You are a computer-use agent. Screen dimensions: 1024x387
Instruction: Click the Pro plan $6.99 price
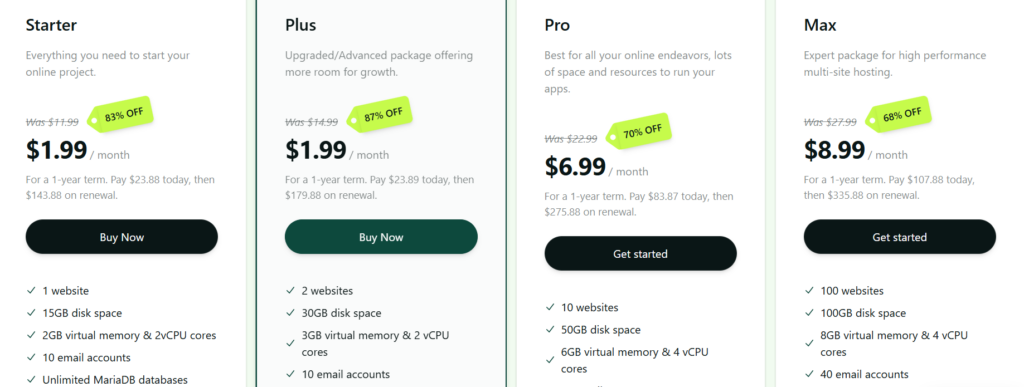(x=575, y=167)
